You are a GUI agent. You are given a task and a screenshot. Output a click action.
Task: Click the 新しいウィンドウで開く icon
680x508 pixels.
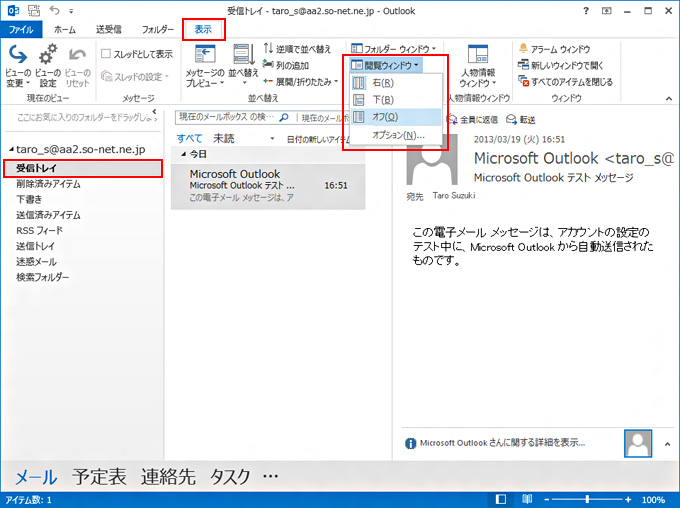524,65
